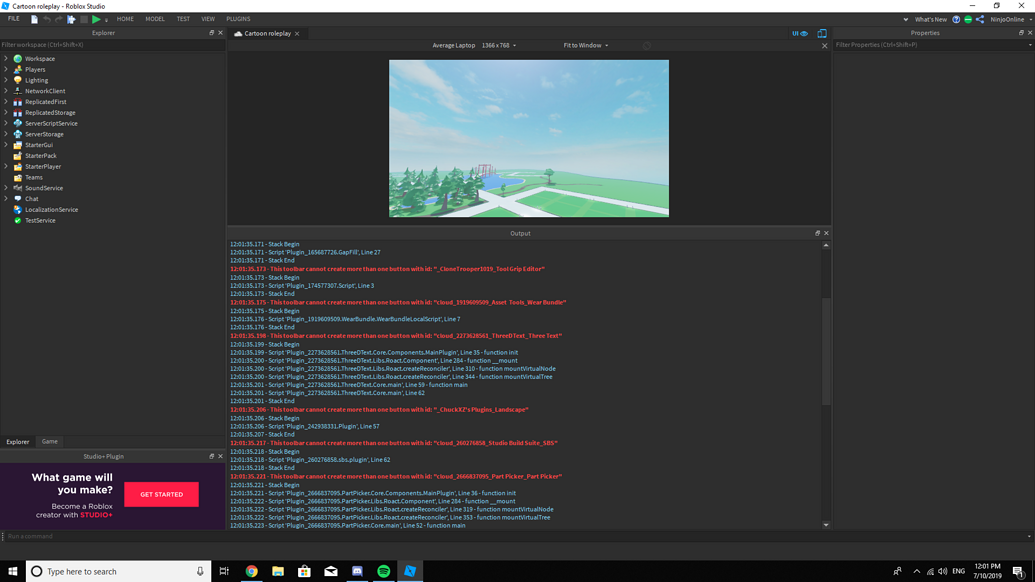Viewport: 1035px width, 582px height.
Task: Expand the Workspace tree item
Action: pos(8,58)
